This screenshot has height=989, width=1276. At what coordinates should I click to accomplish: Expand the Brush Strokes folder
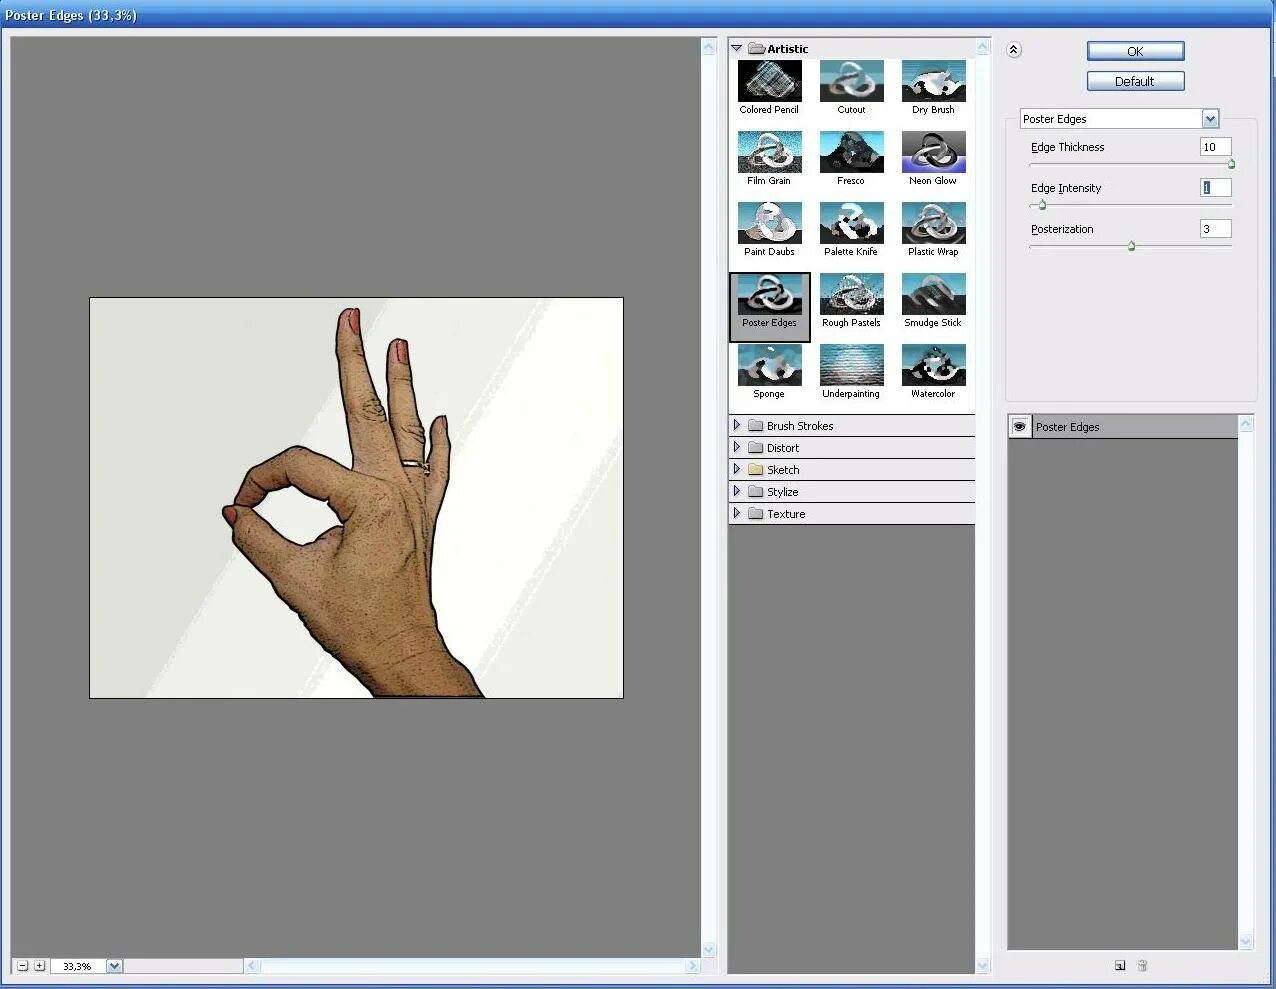point(737,425)
